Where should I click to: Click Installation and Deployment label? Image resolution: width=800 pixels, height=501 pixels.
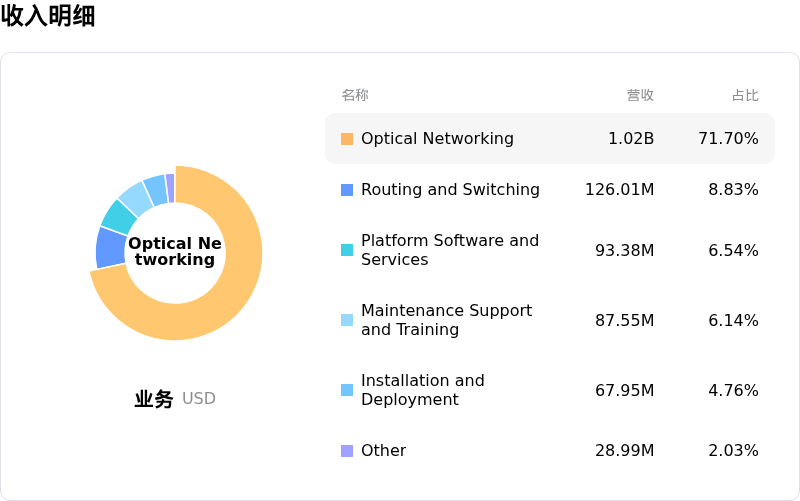click(422, 390)
